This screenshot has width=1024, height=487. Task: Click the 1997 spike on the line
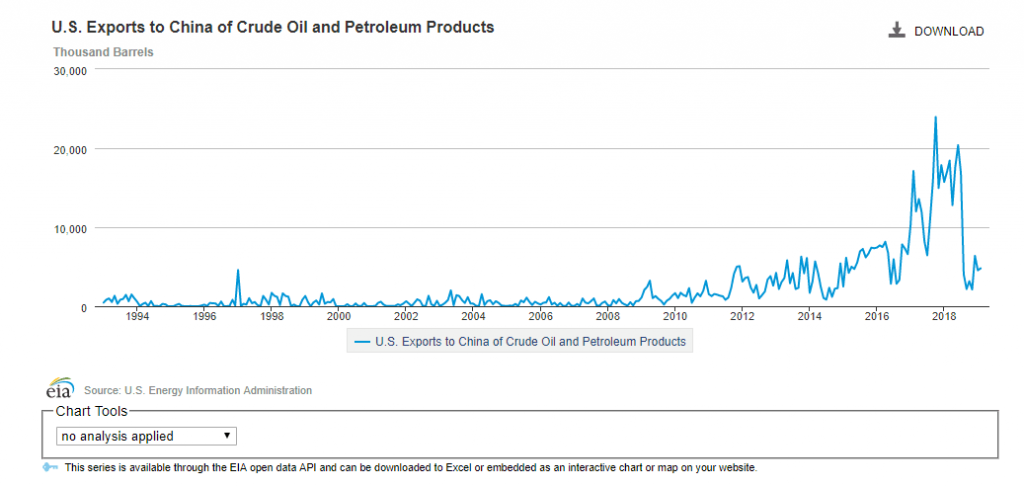point(237,270)
